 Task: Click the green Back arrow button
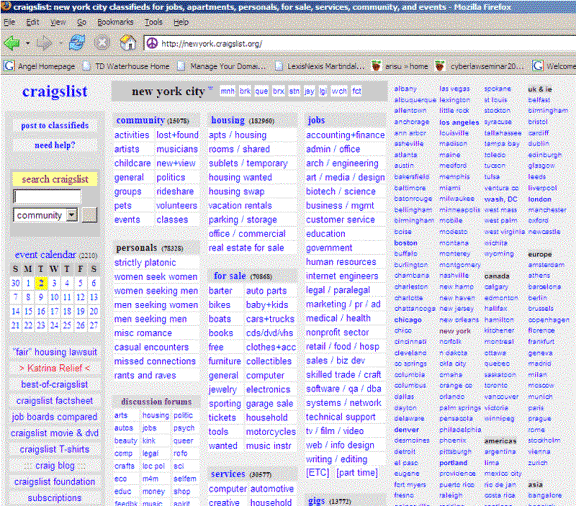click(x=12, y=43)
